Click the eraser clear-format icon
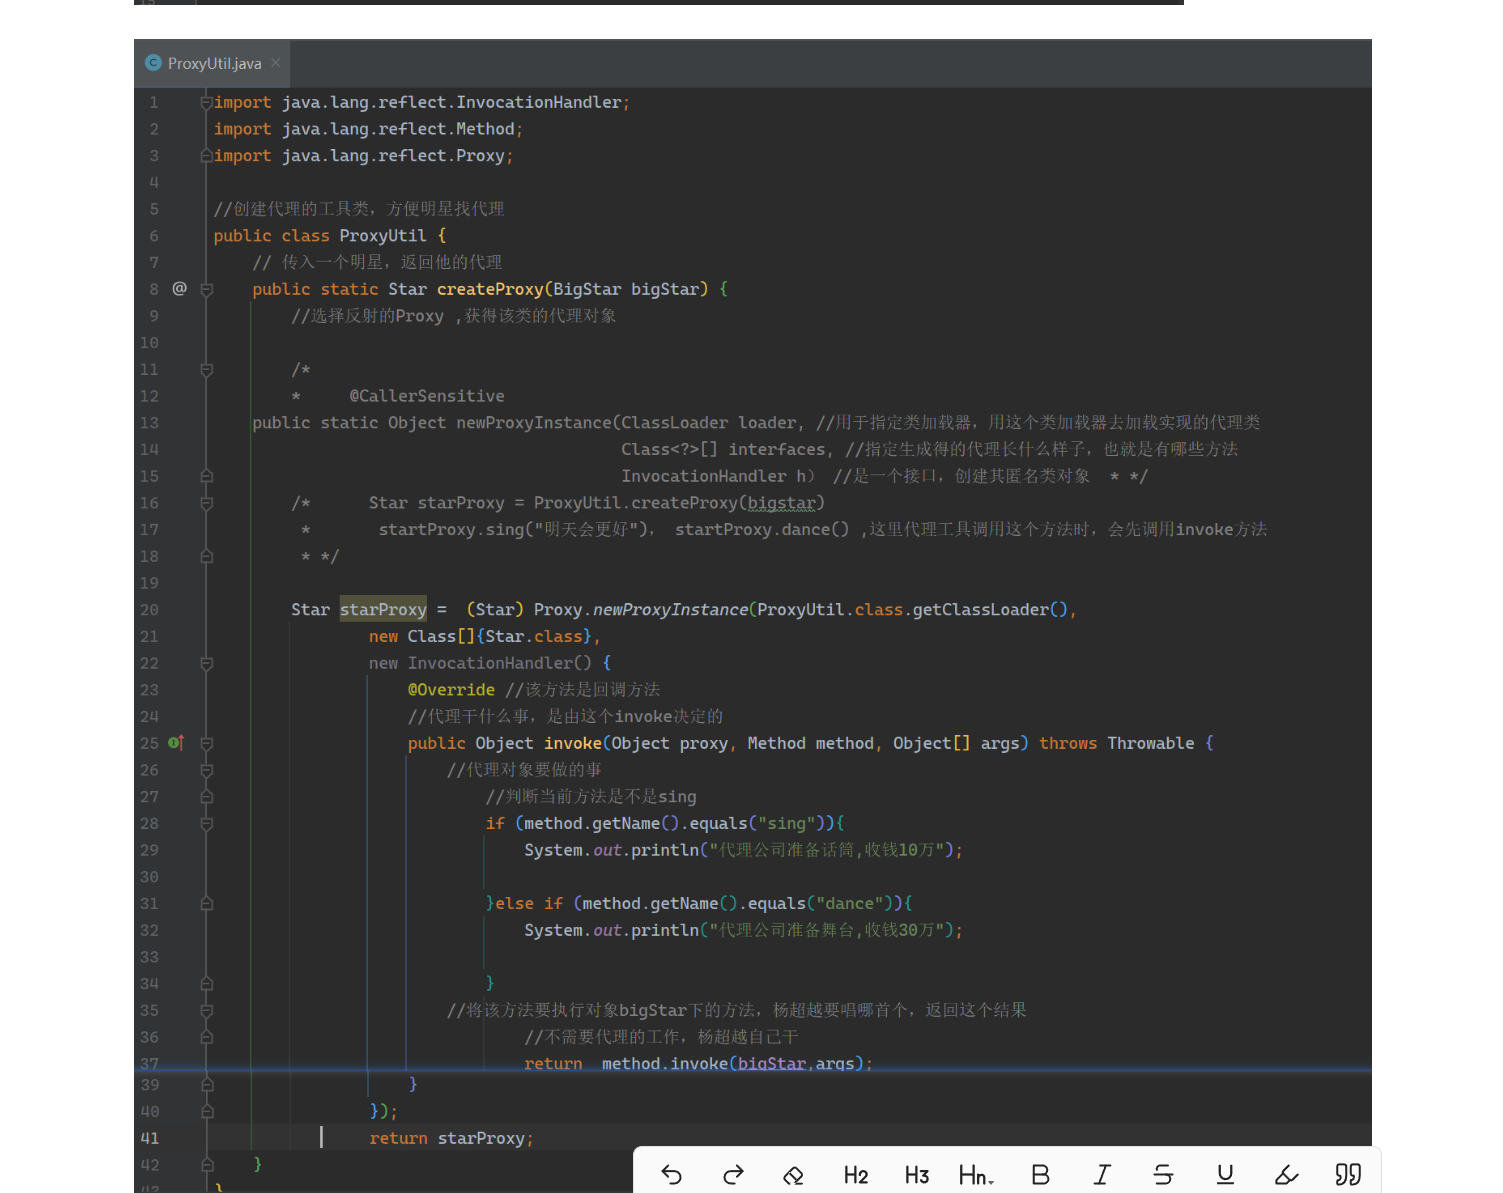The image size is (1503, 1193). click(x=794, y=1175)
